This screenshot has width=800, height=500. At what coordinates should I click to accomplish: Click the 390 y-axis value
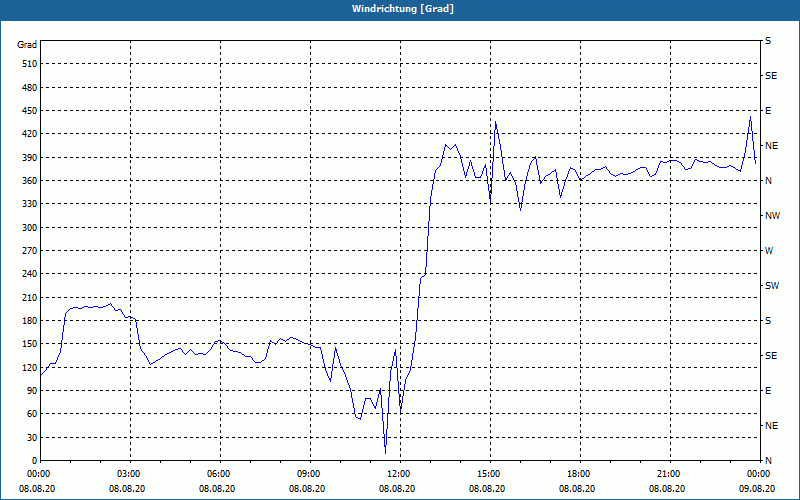tap(29, 158)
